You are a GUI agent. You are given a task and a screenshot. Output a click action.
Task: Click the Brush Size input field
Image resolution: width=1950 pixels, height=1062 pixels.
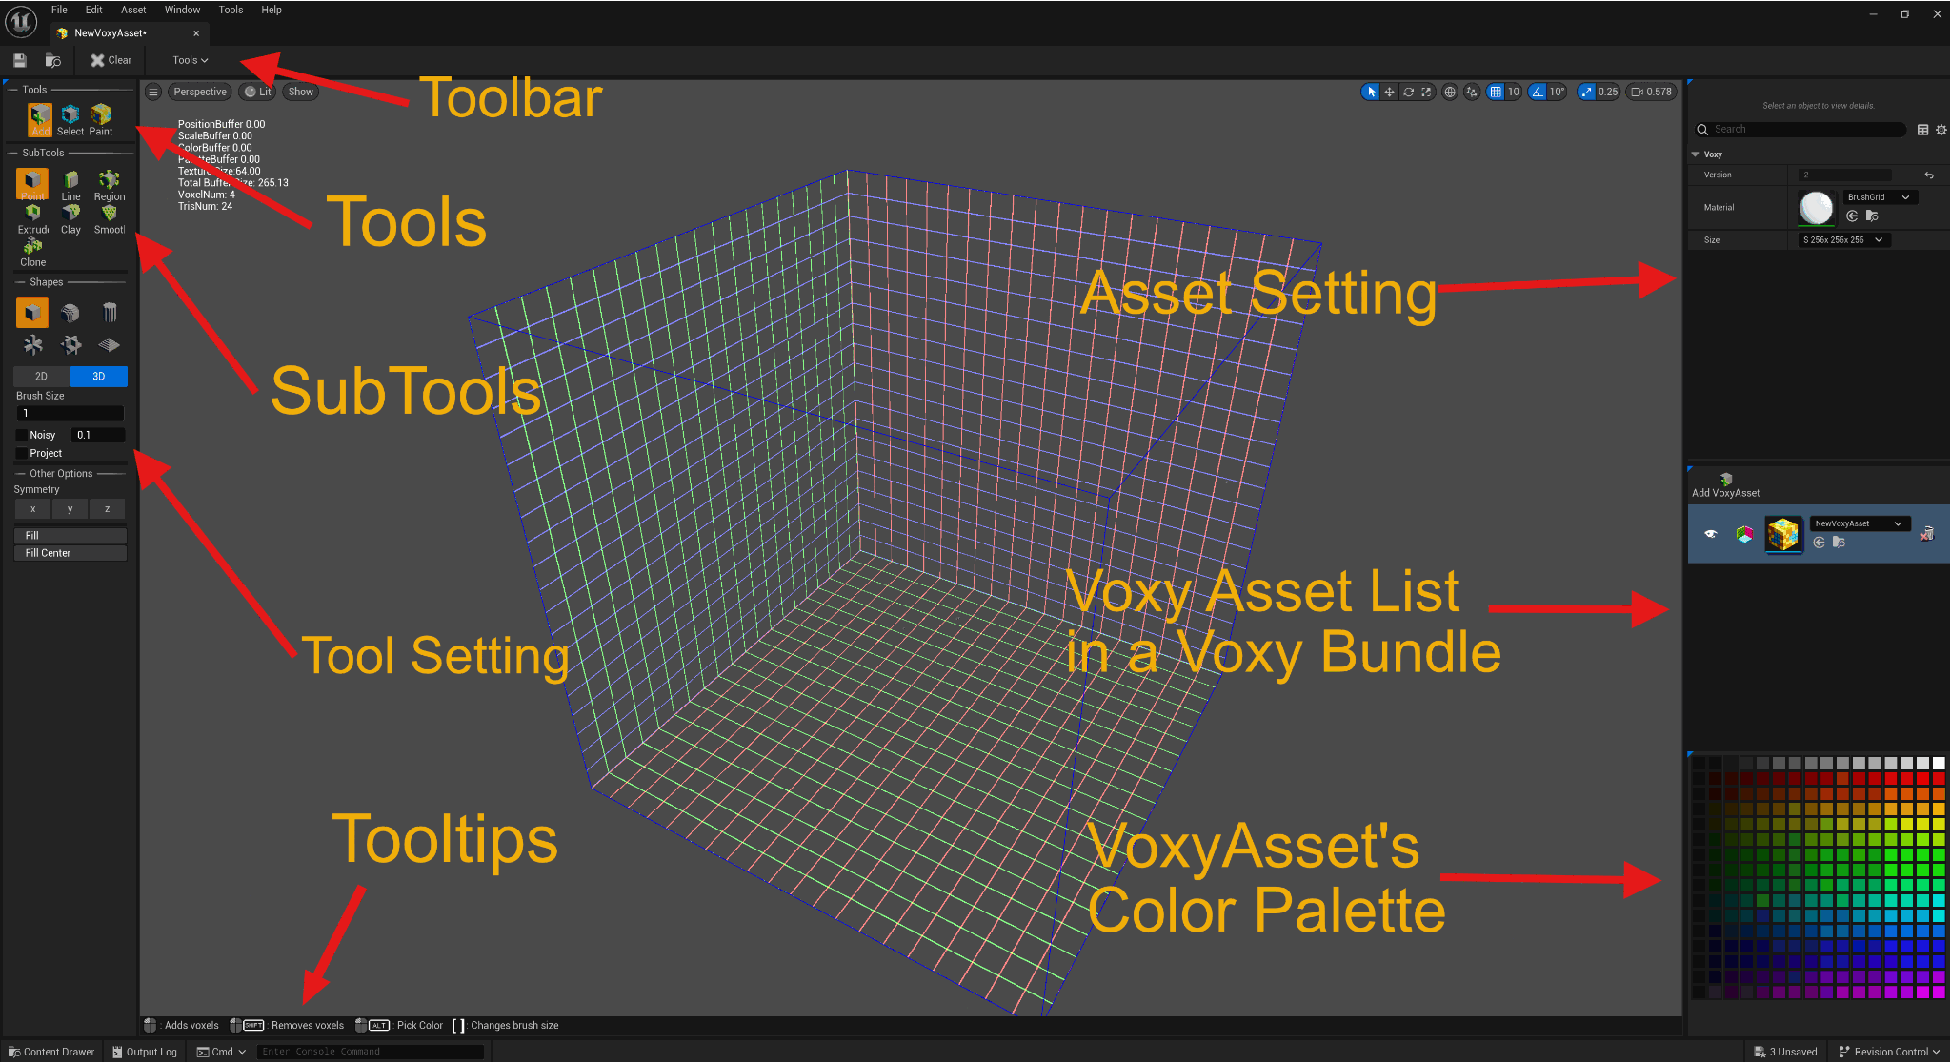[x=70, y=413]
